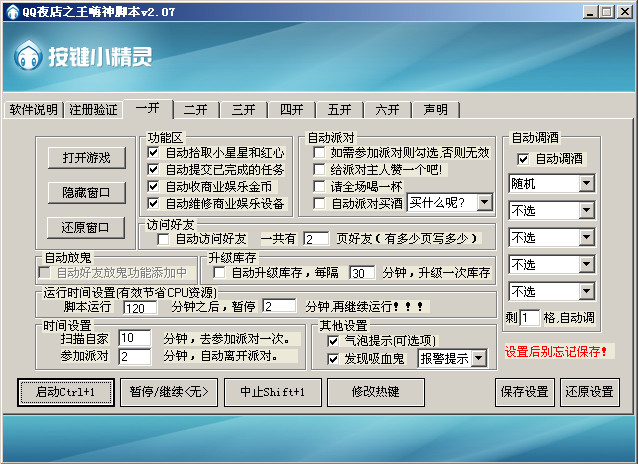
Task: Check 自动派对买酒 option
Action: [x=319, y=203]
